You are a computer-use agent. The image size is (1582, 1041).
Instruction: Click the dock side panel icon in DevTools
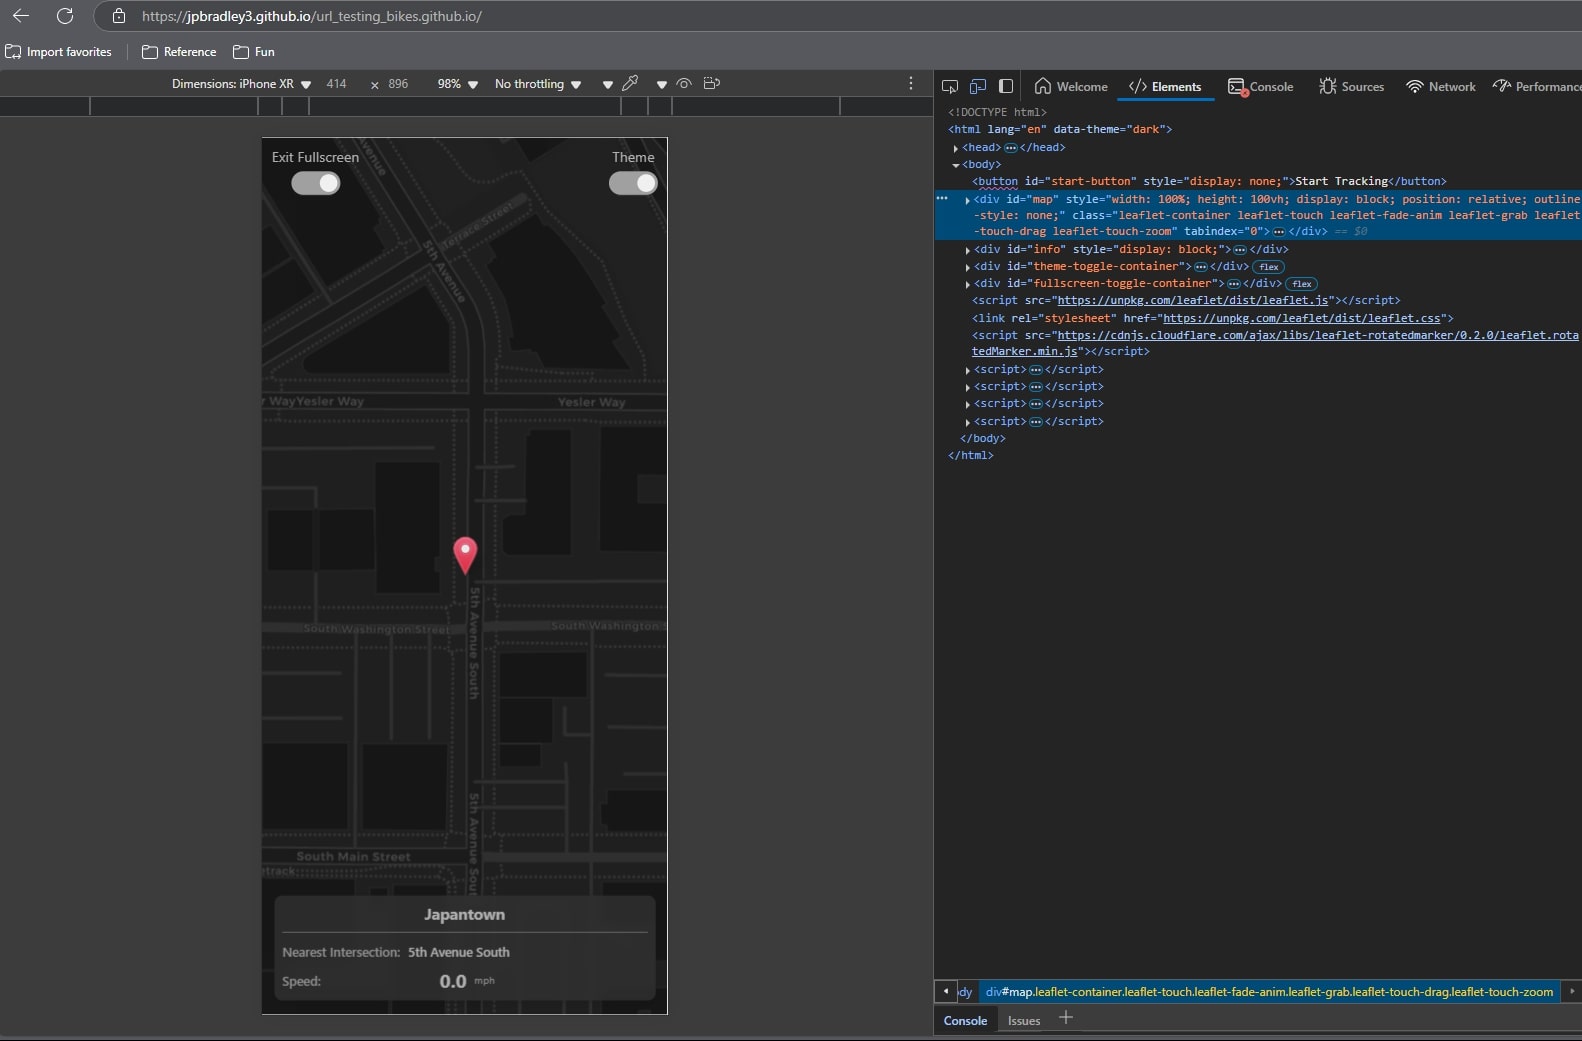[1006, 86]
